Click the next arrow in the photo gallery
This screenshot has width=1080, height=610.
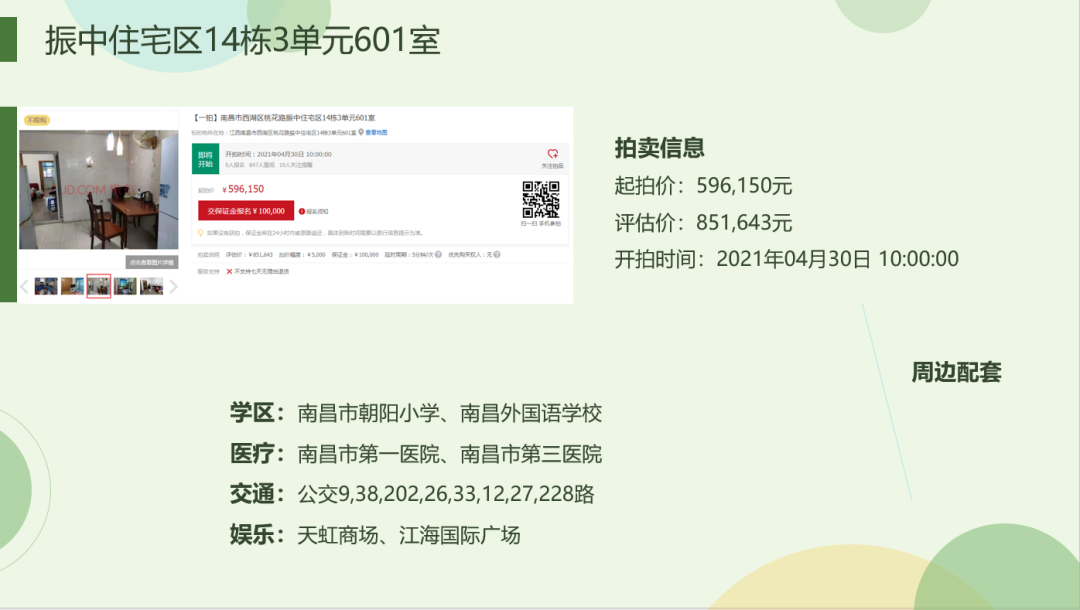[173, 287]
